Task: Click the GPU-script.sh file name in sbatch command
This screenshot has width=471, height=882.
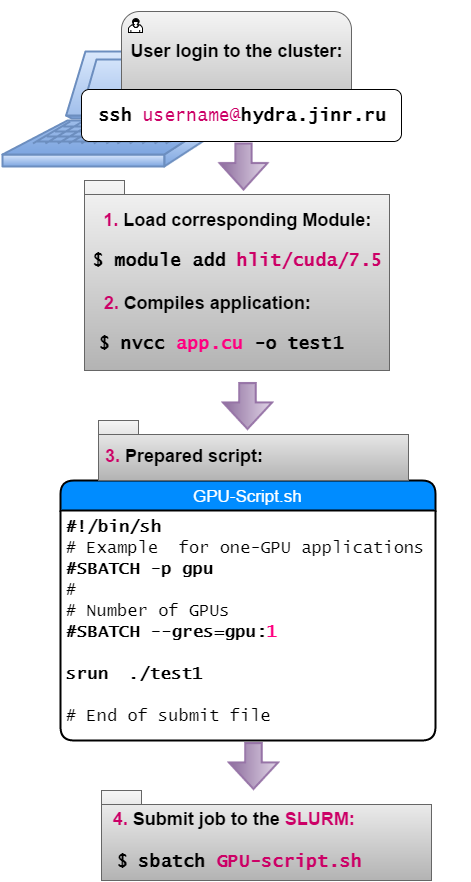Action: (289, 861)
